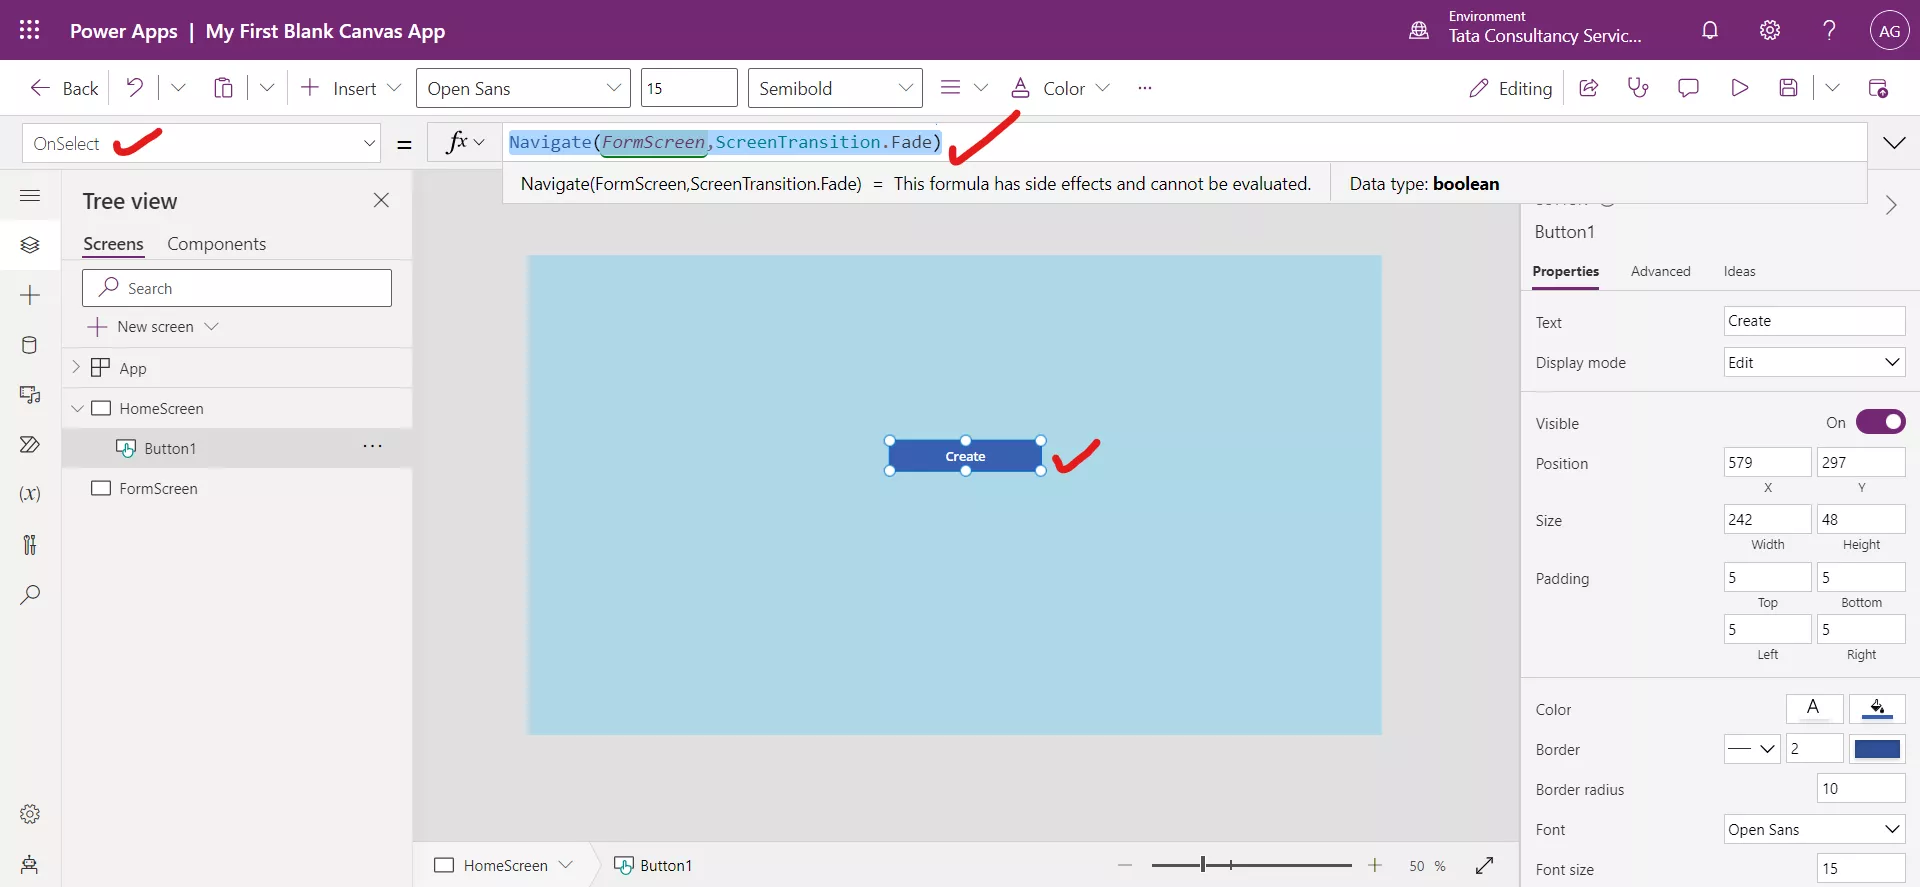
Task: Click the Insert plus icon in sidebar
Action: click(x=30, y=295)
